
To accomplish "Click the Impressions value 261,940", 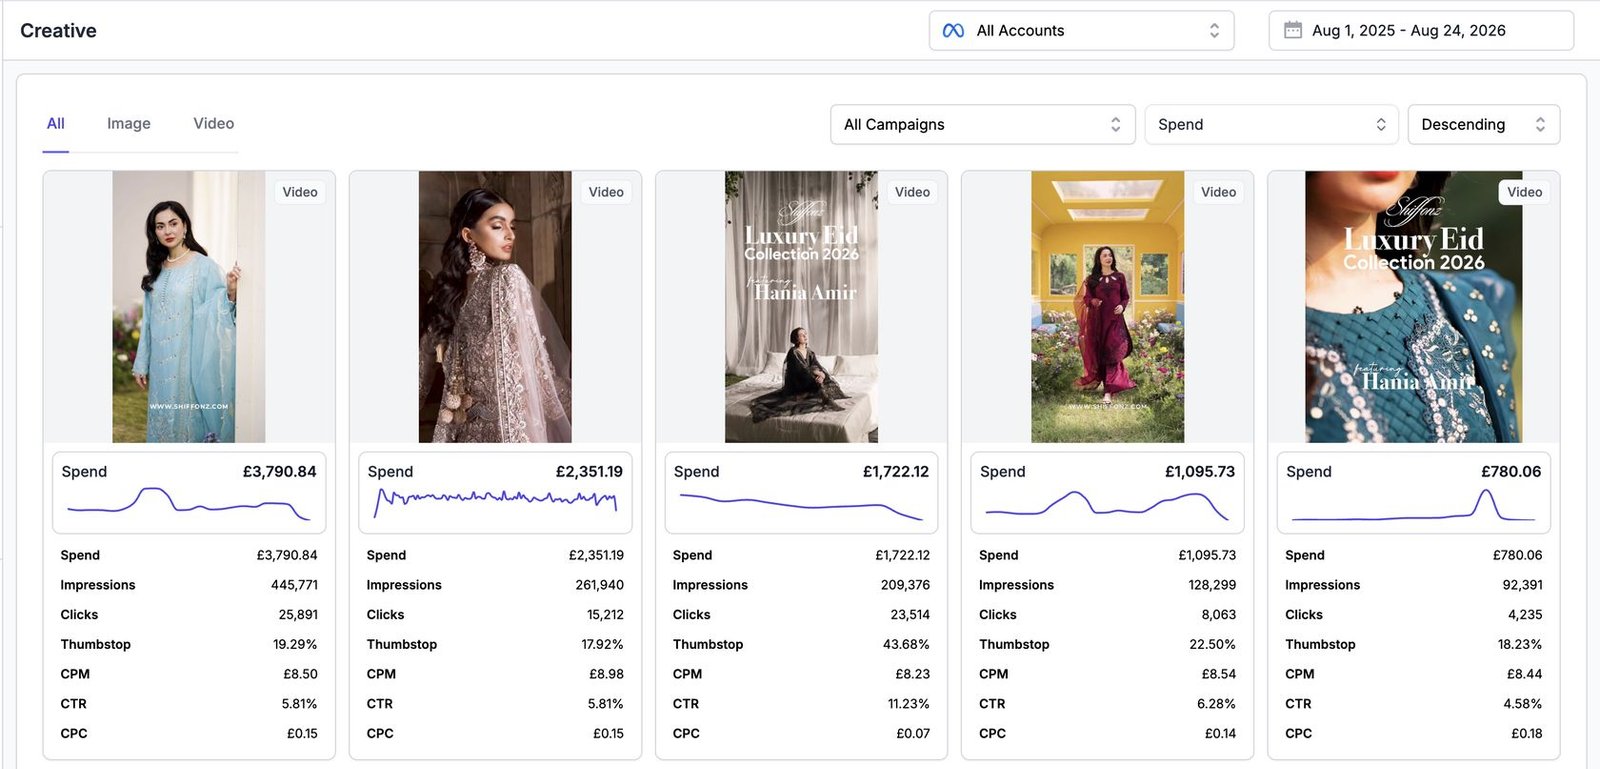I will coord(599,585).
